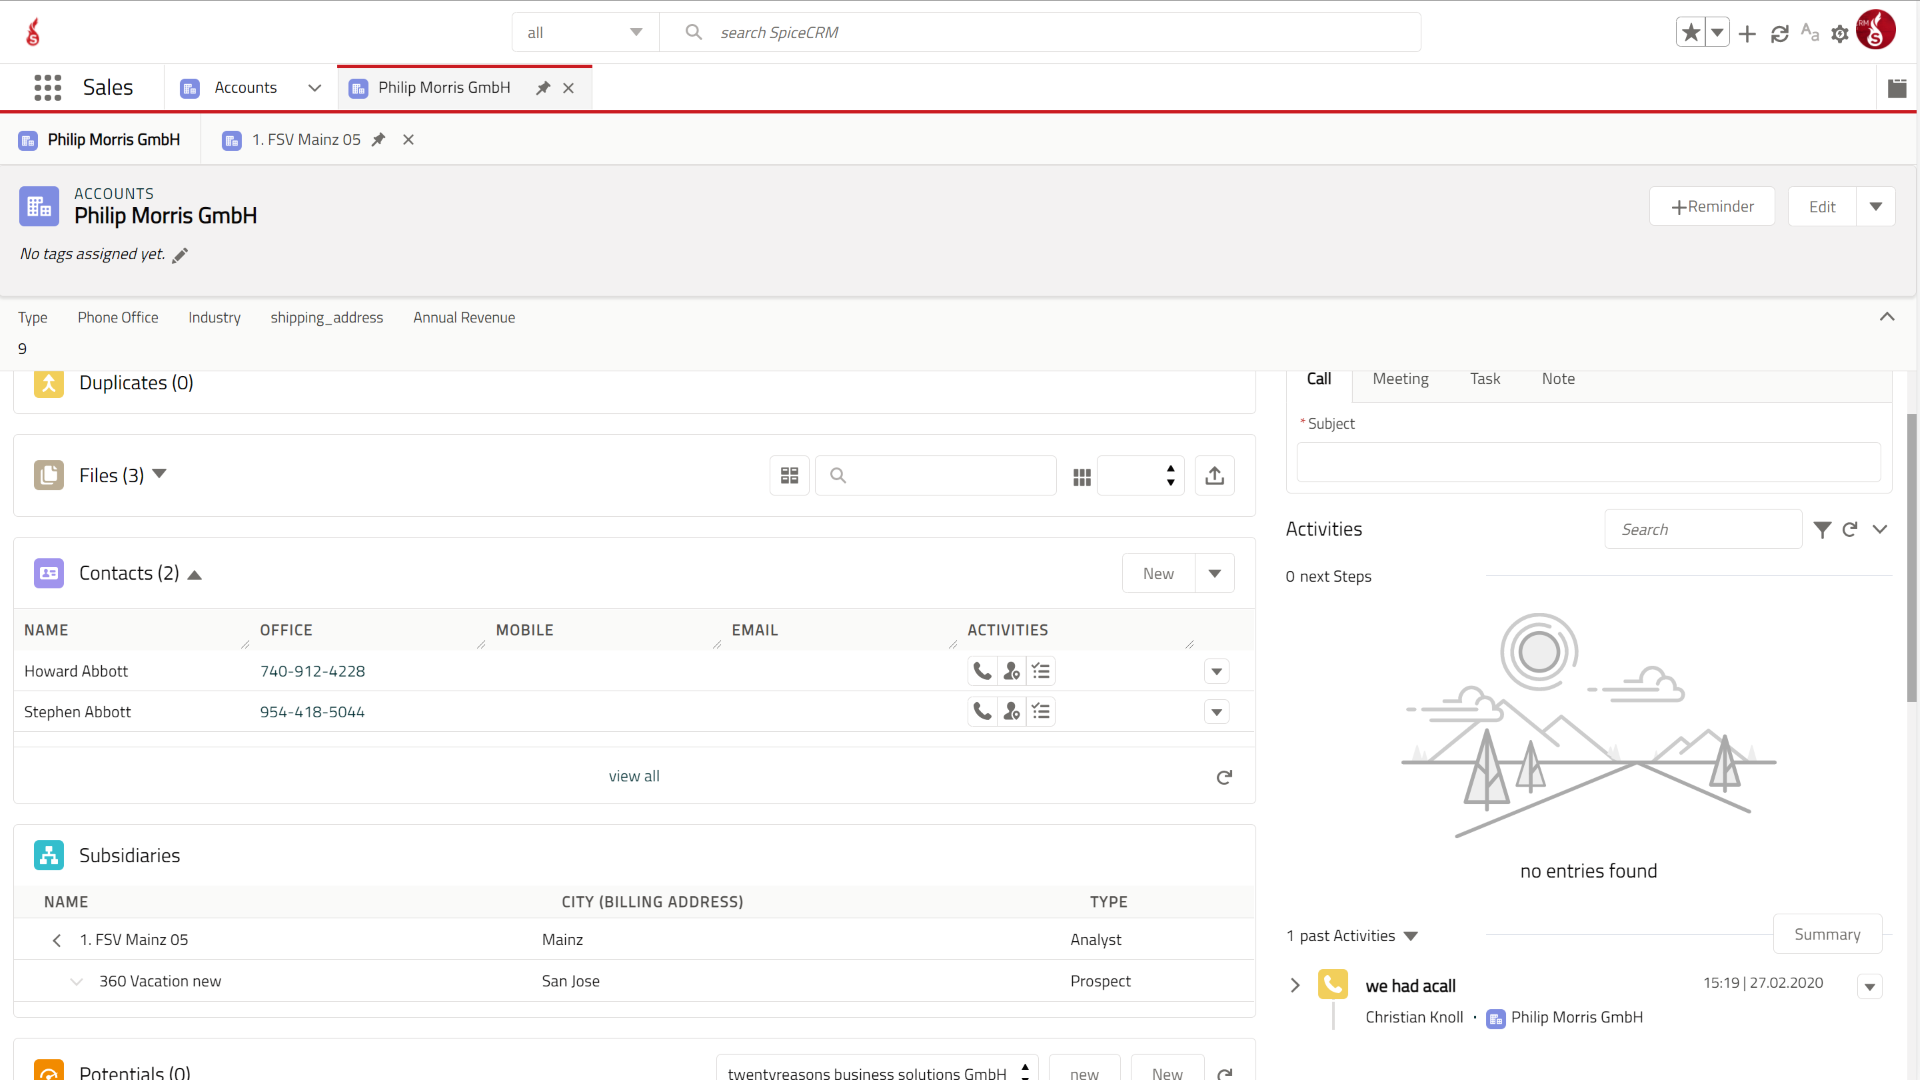Switch Files to tile view icon

point(789,476)
